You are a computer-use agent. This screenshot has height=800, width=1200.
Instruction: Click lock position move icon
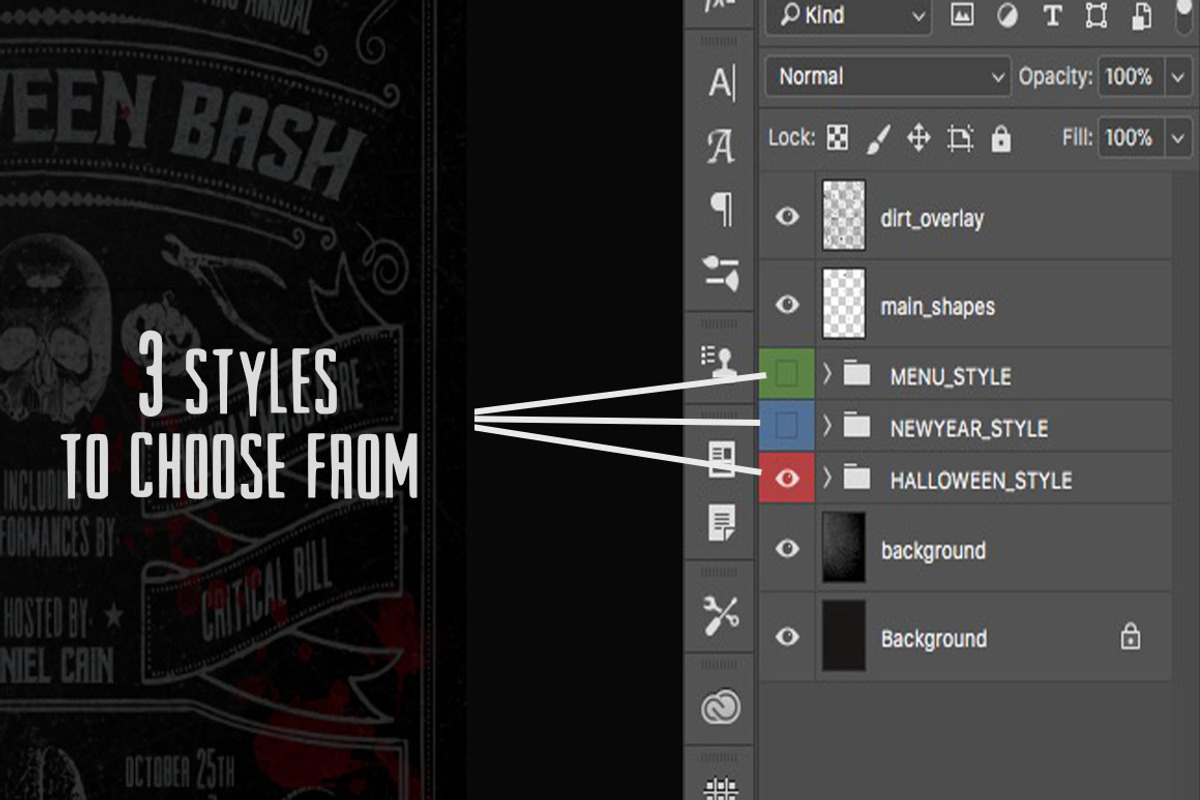(x=918, y=138)
